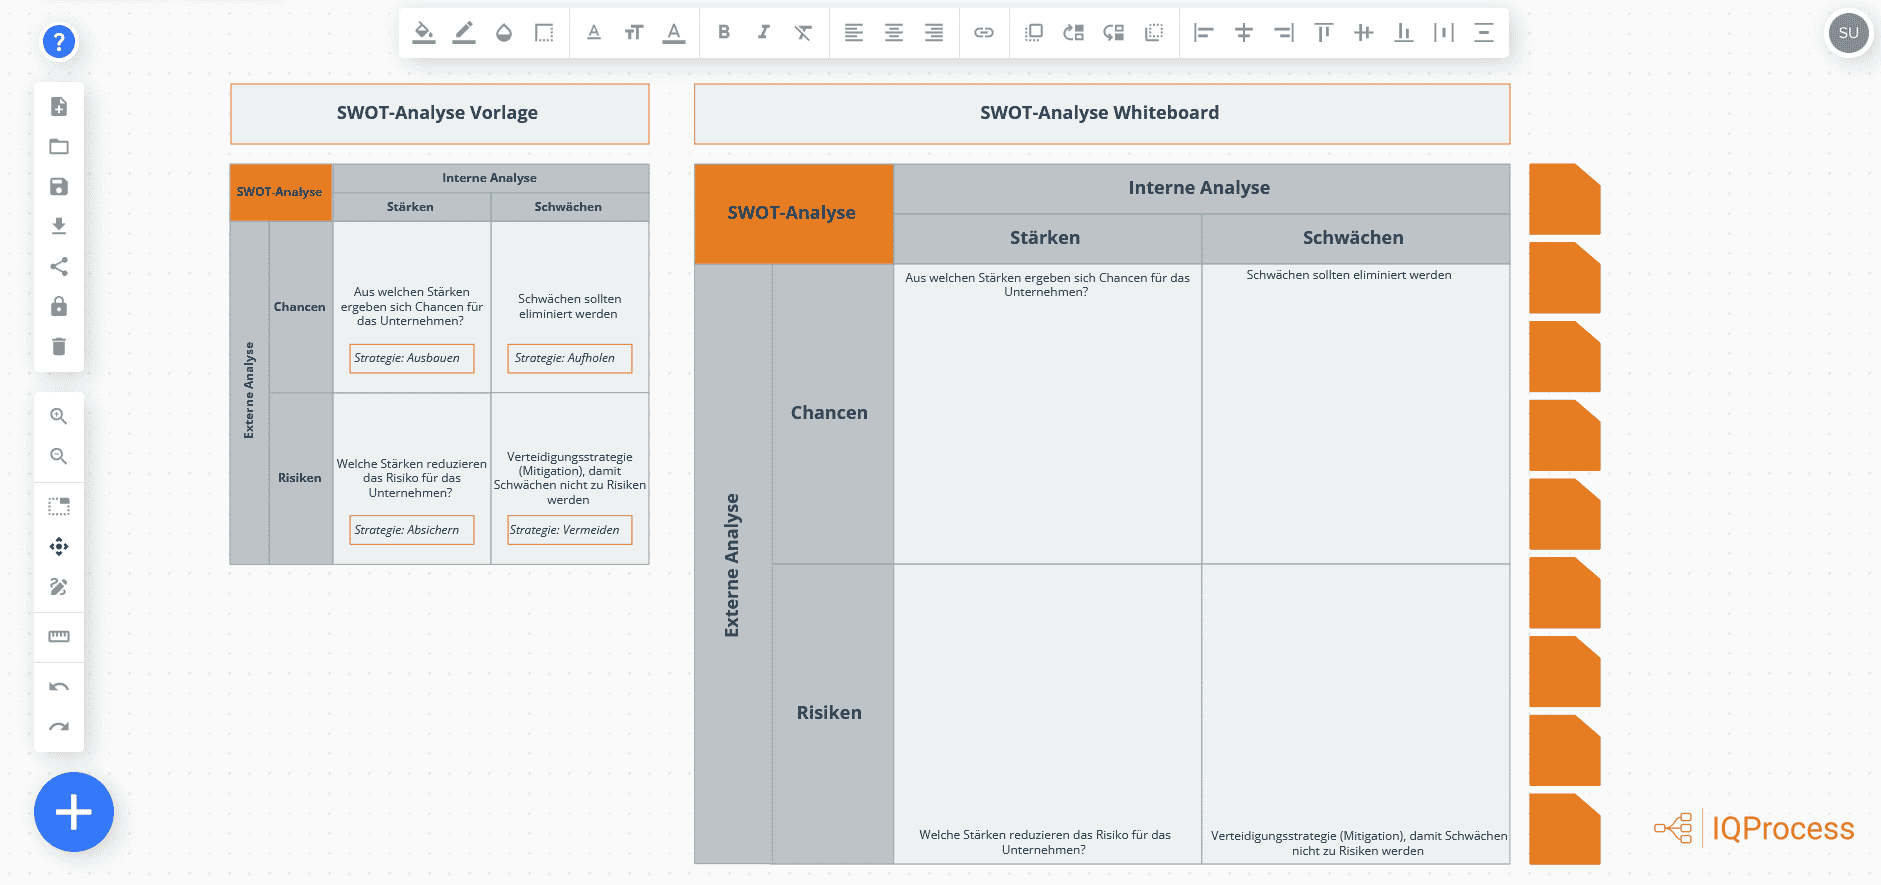This screenshot has height=885, width=1881.
Task: Add a new element with the blue plus button
Action: [x=74, y=812]
